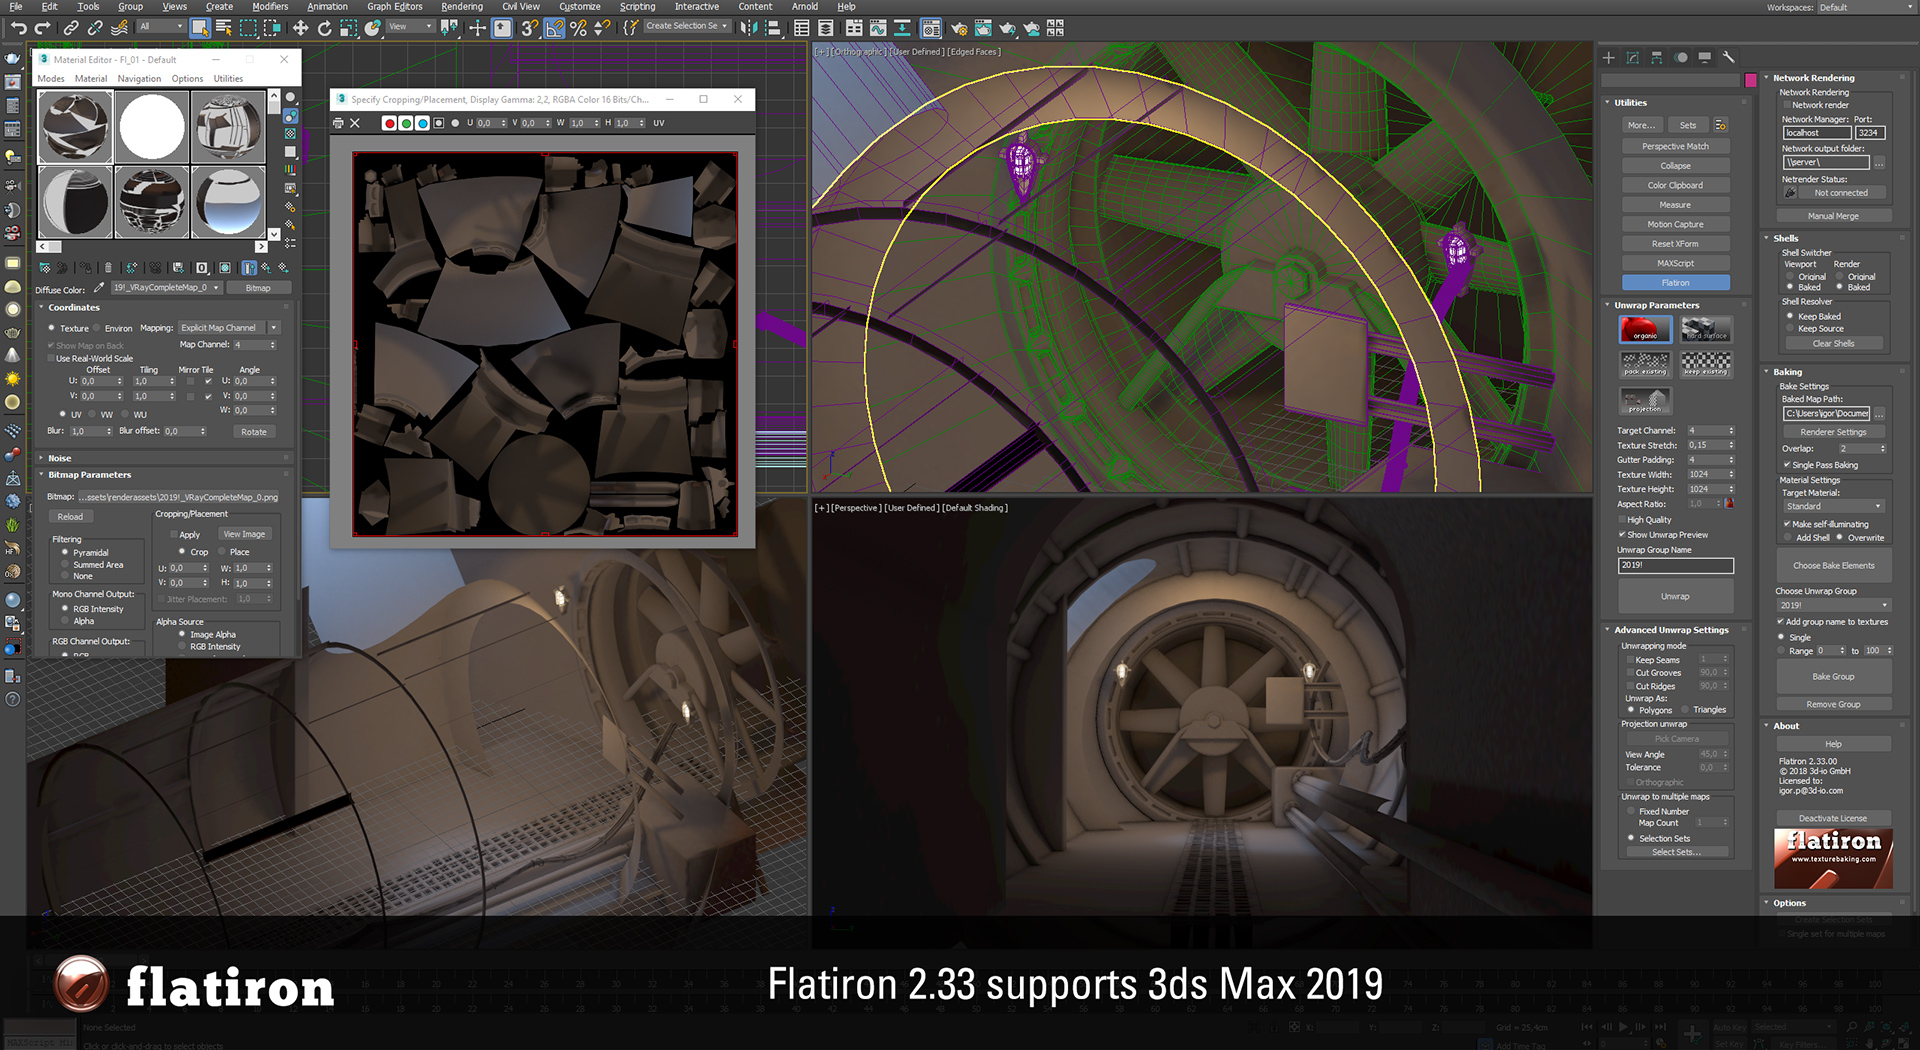This screenshot has height=1050, width=1920.
Task: Click Renderer Settings button
Action: point(1834,432)
